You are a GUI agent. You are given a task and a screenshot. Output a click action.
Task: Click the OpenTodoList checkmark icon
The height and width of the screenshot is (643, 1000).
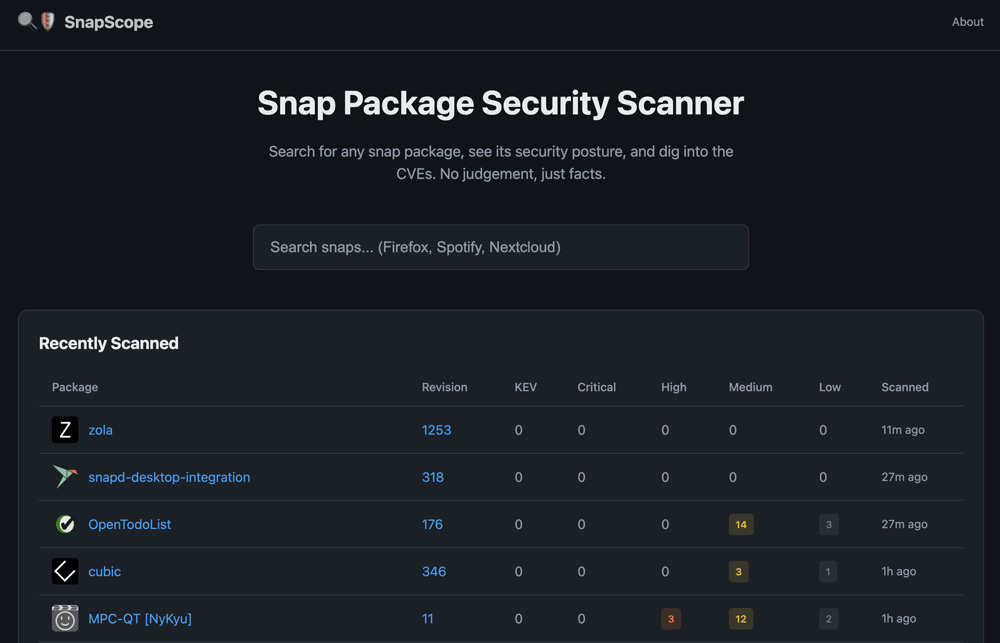[x=65, y=524]
